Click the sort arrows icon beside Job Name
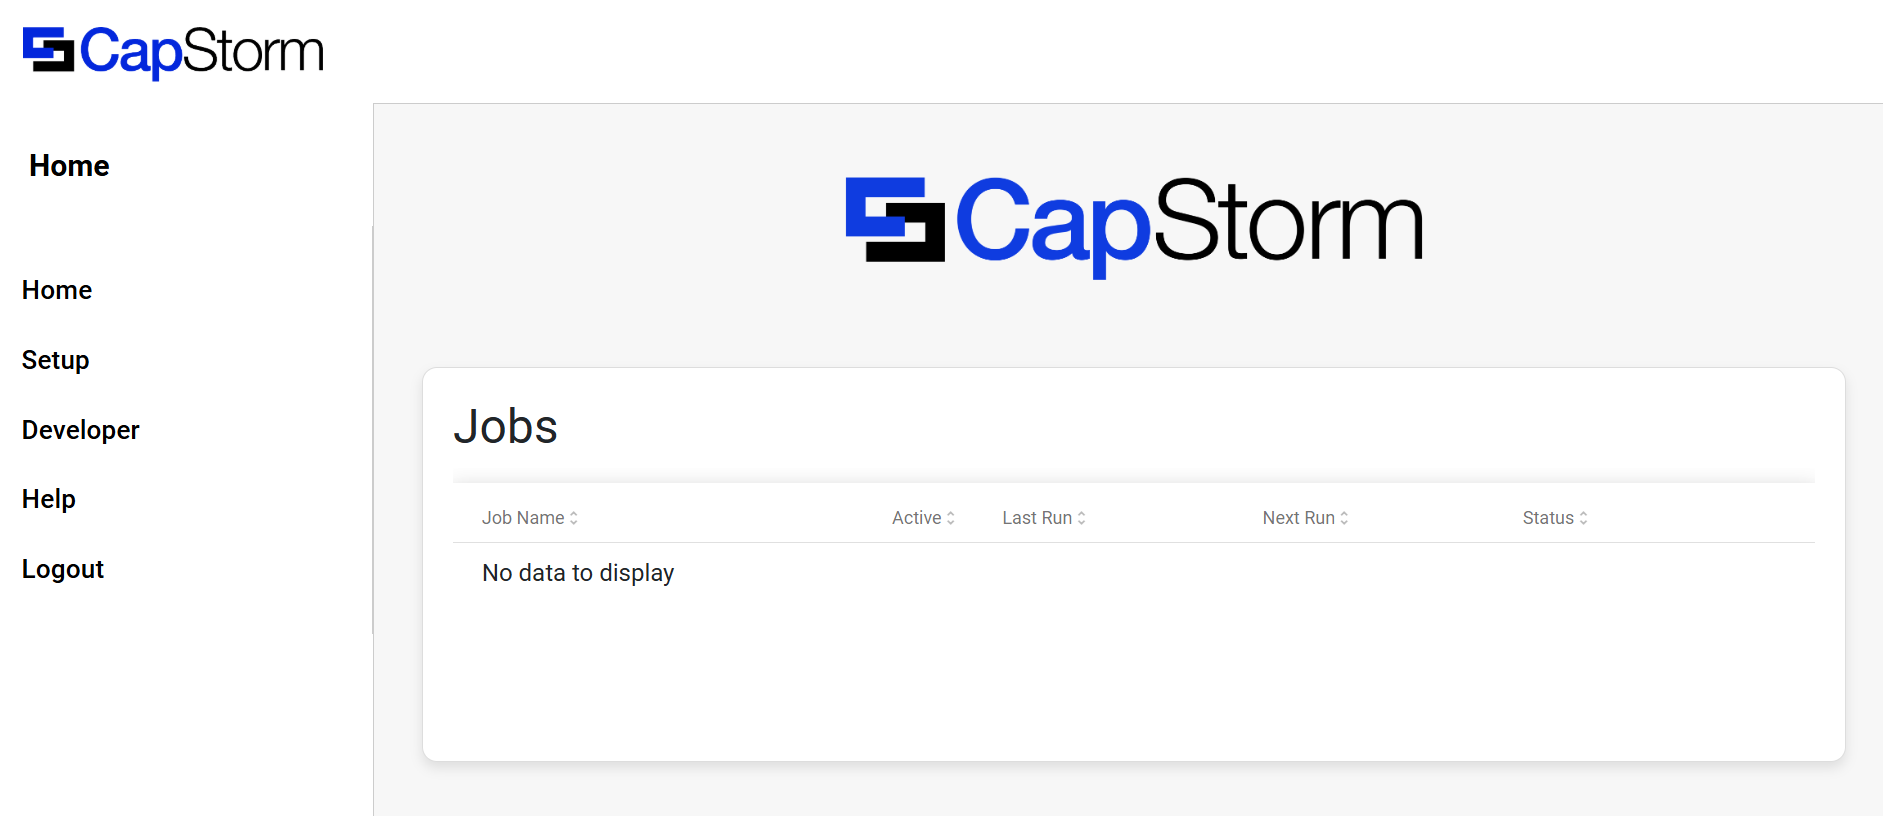 (x=574, y=518)
